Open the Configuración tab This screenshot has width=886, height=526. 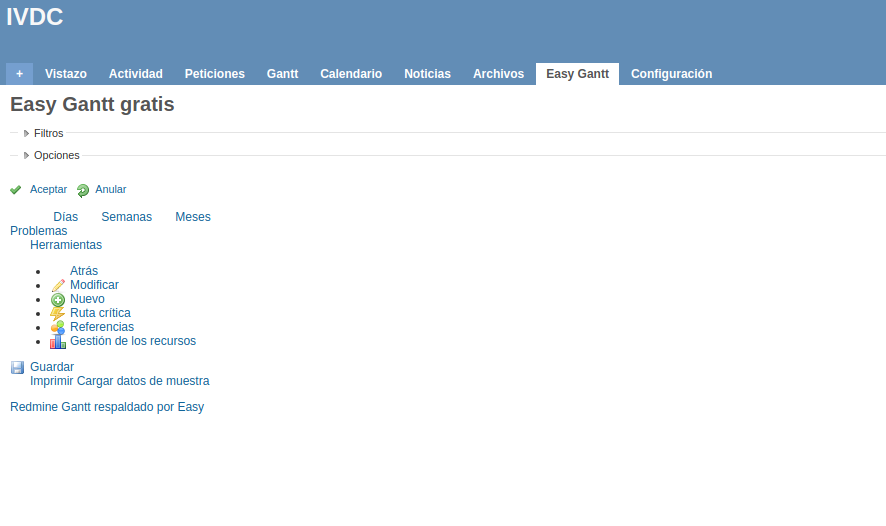click(671, 74)
